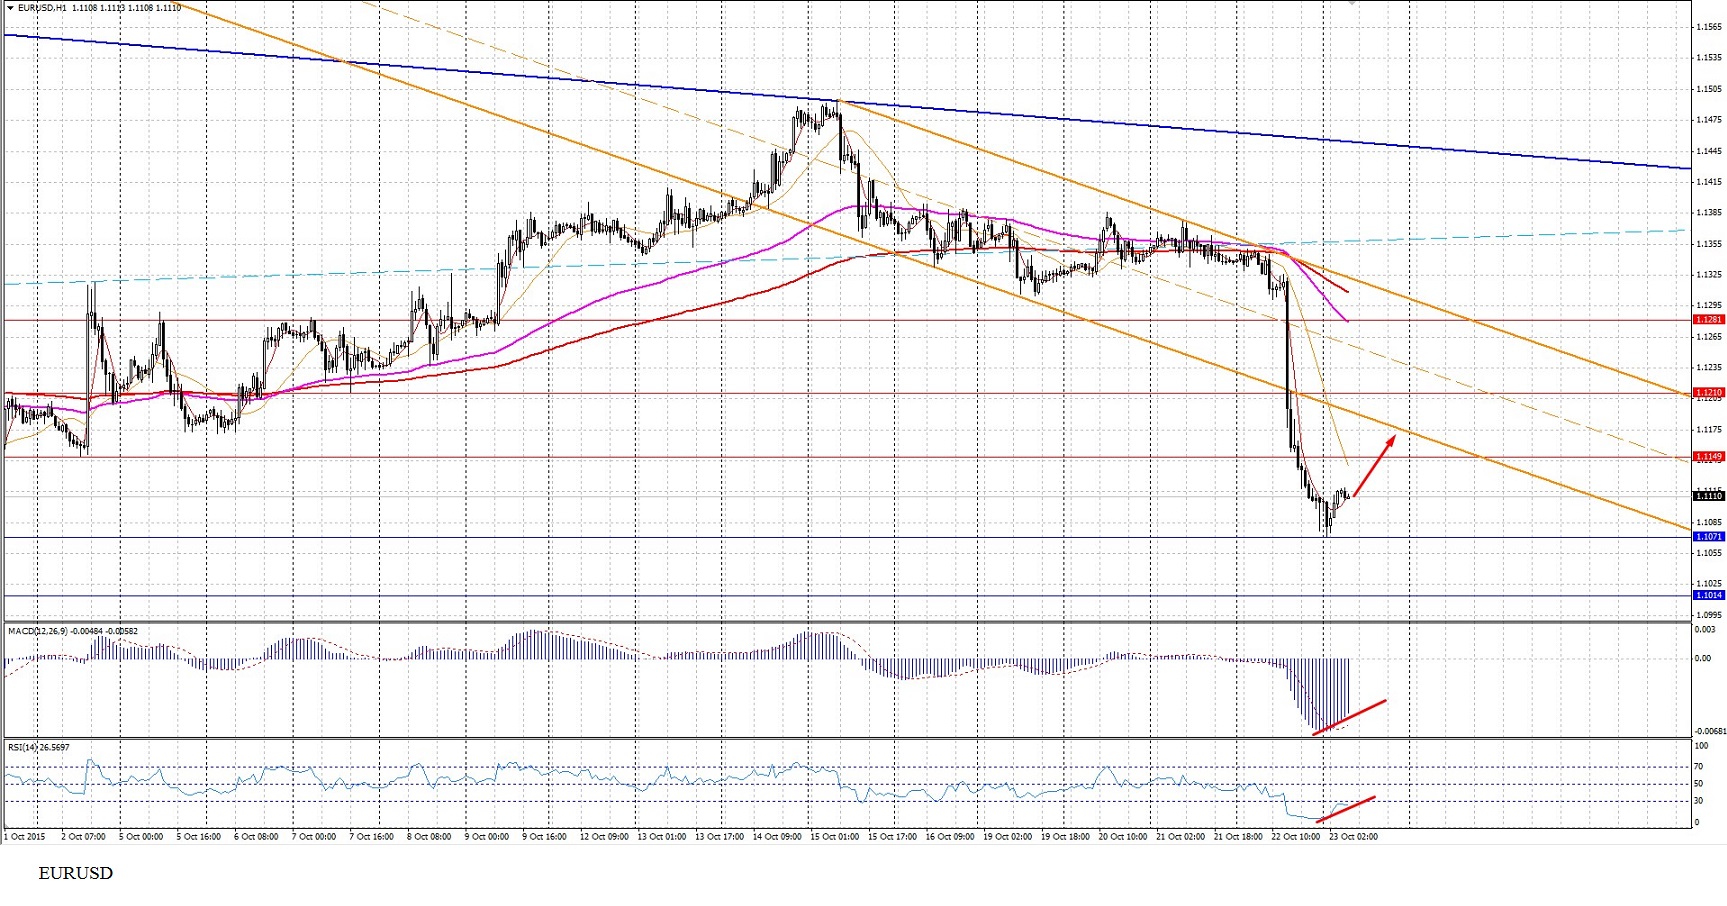
Task: Click the MACD(12,26,9) indicator label
Action: (x=36, y=631)
